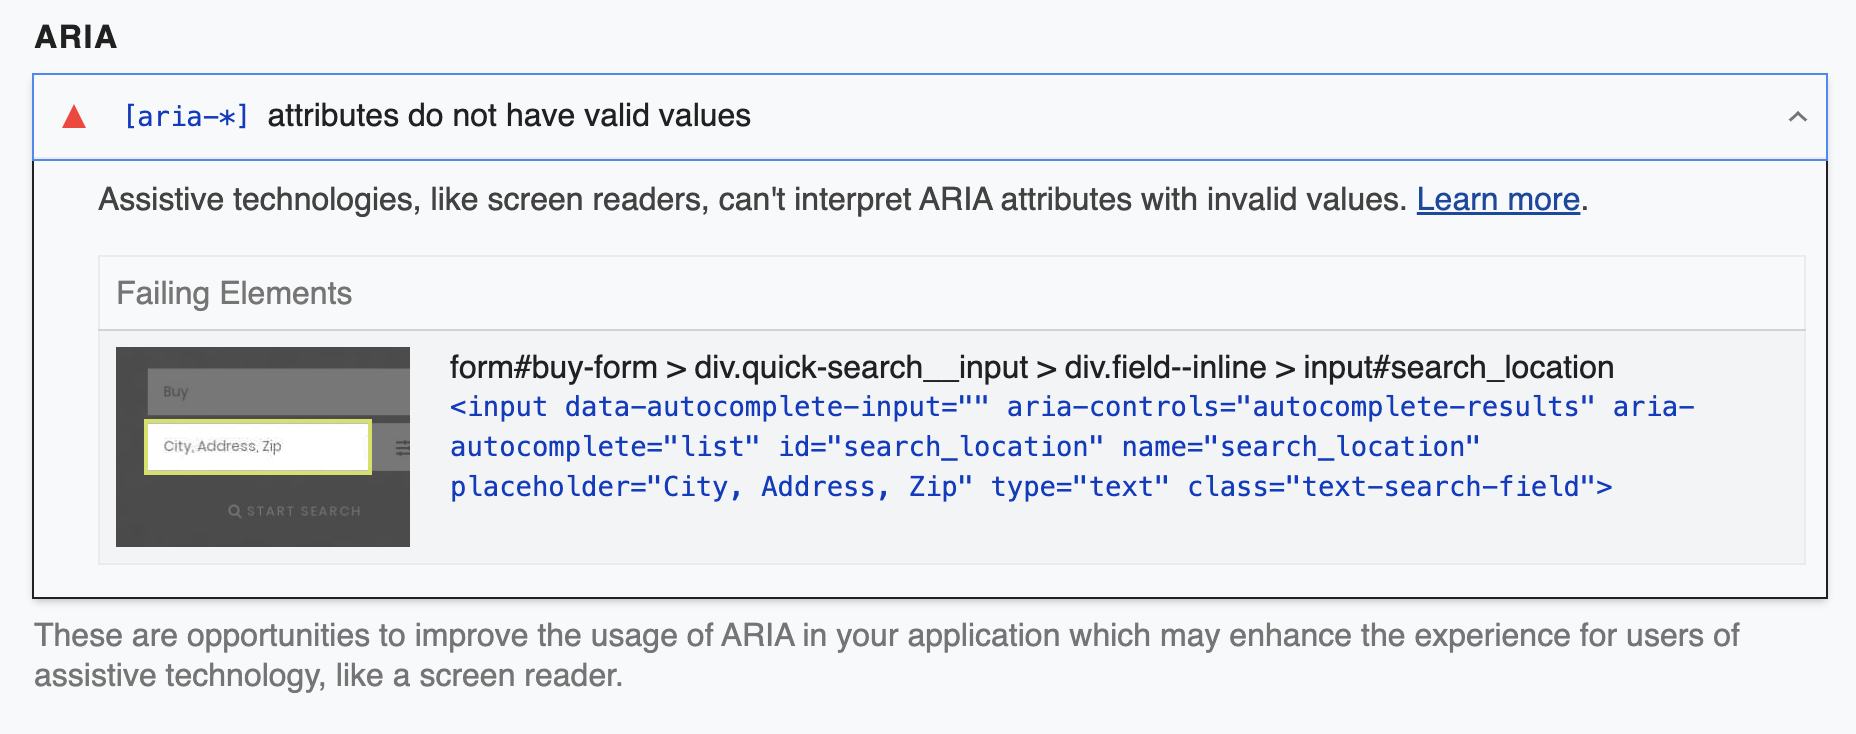Click the 'These are opportunities' footer description

(887, 656)
